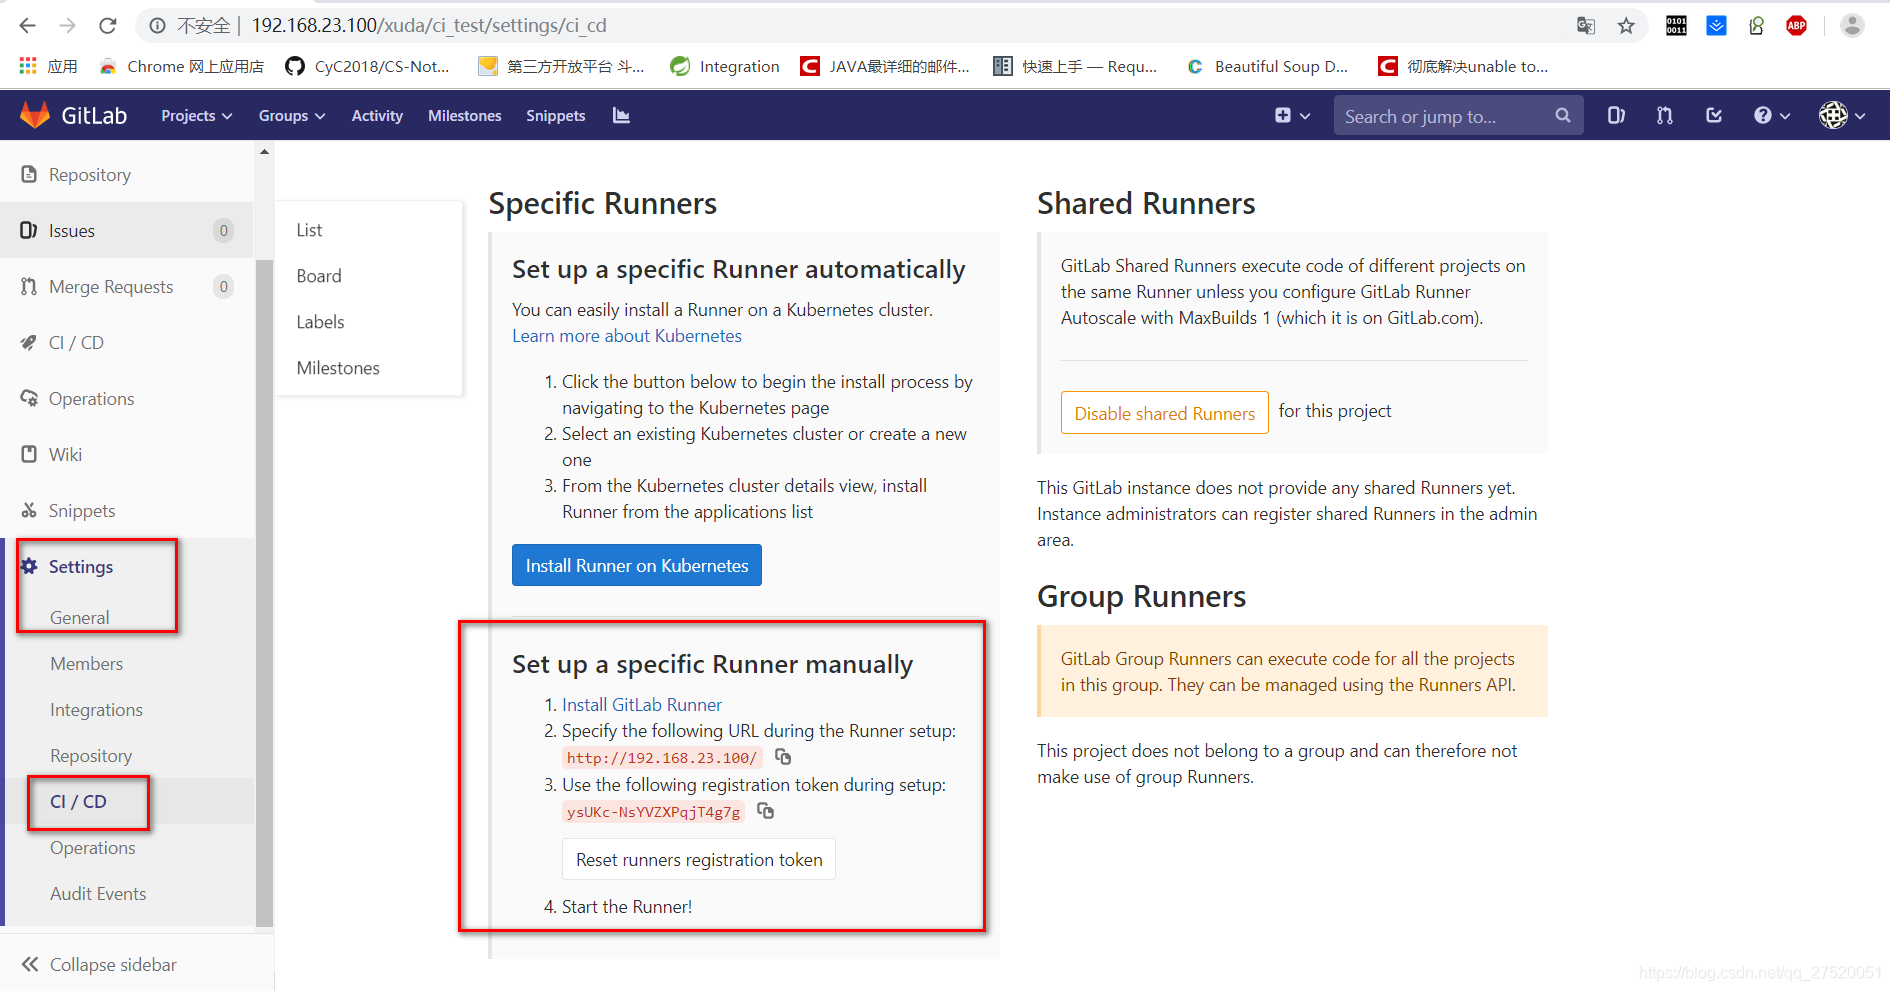Open the Help question mark dropdown
The image size is (1890, 991).
click(x=1771, y=116)
